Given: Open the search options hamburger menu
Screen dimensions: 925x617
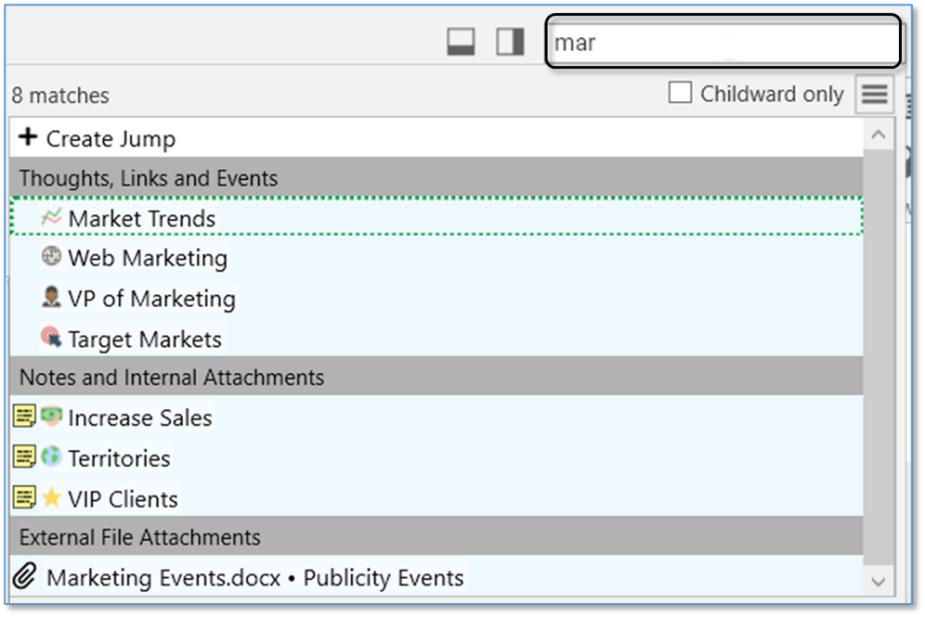Looking at the screenshot, I should pyautogui.click(x=874, y=95).
